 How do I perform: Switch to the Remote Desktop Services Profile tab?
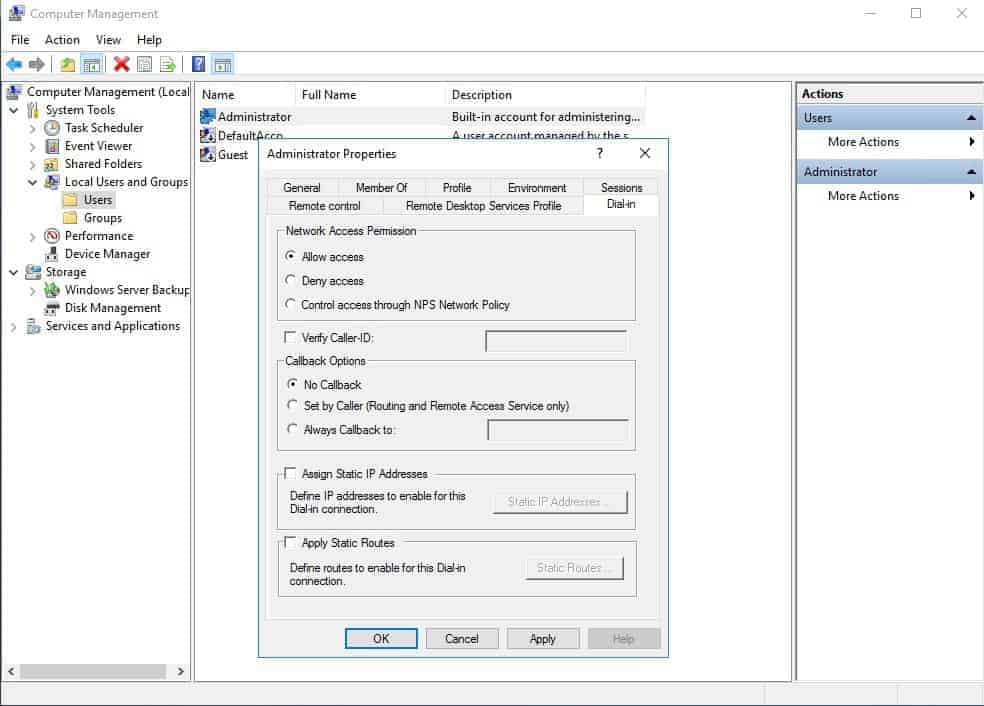[483, 205]
